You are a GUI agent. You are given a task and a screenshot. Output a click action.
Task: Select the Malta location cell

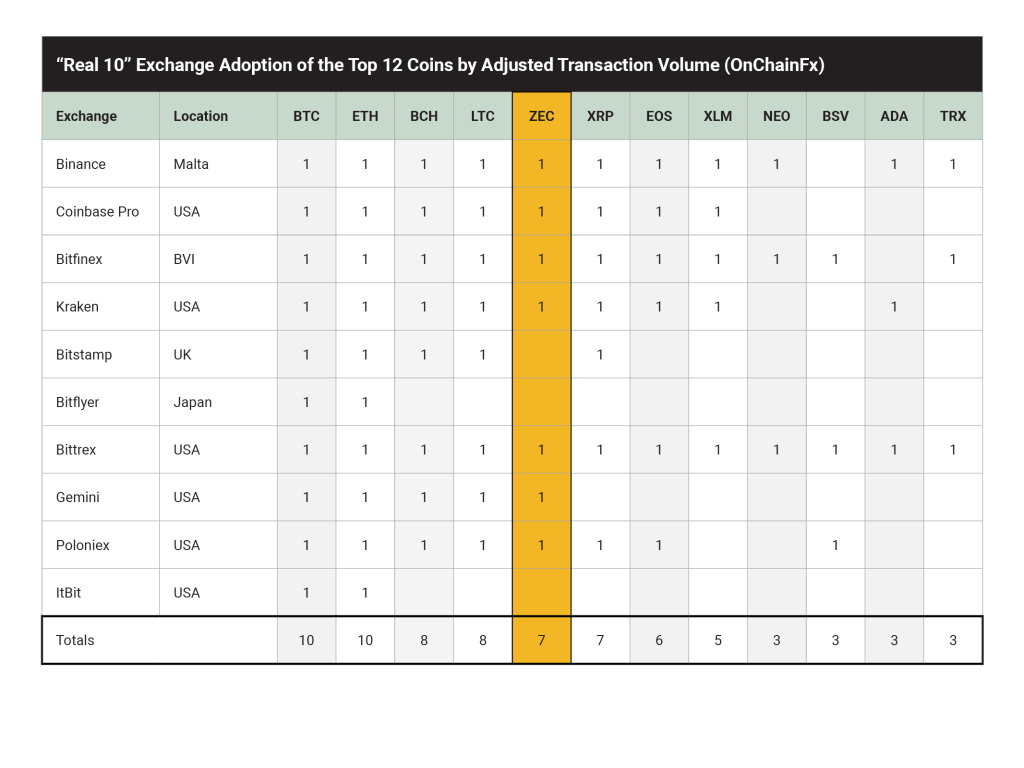[x=191, y=164]
